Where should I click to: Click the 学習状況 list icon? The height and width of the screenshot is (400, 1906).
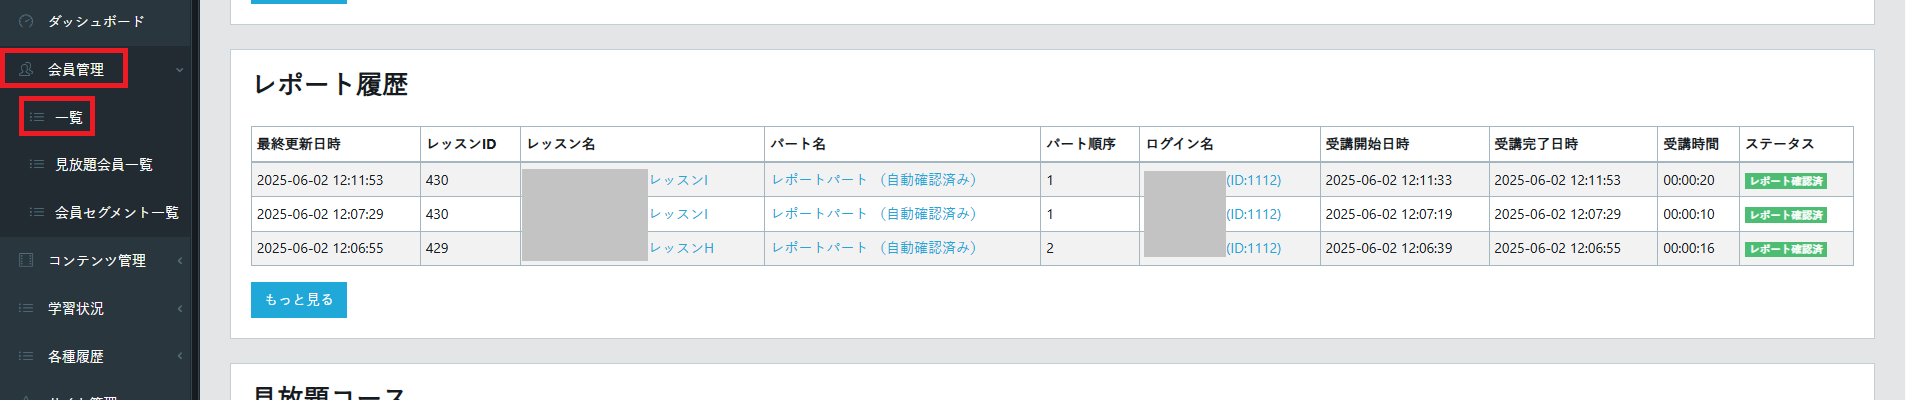pos(26,308)
